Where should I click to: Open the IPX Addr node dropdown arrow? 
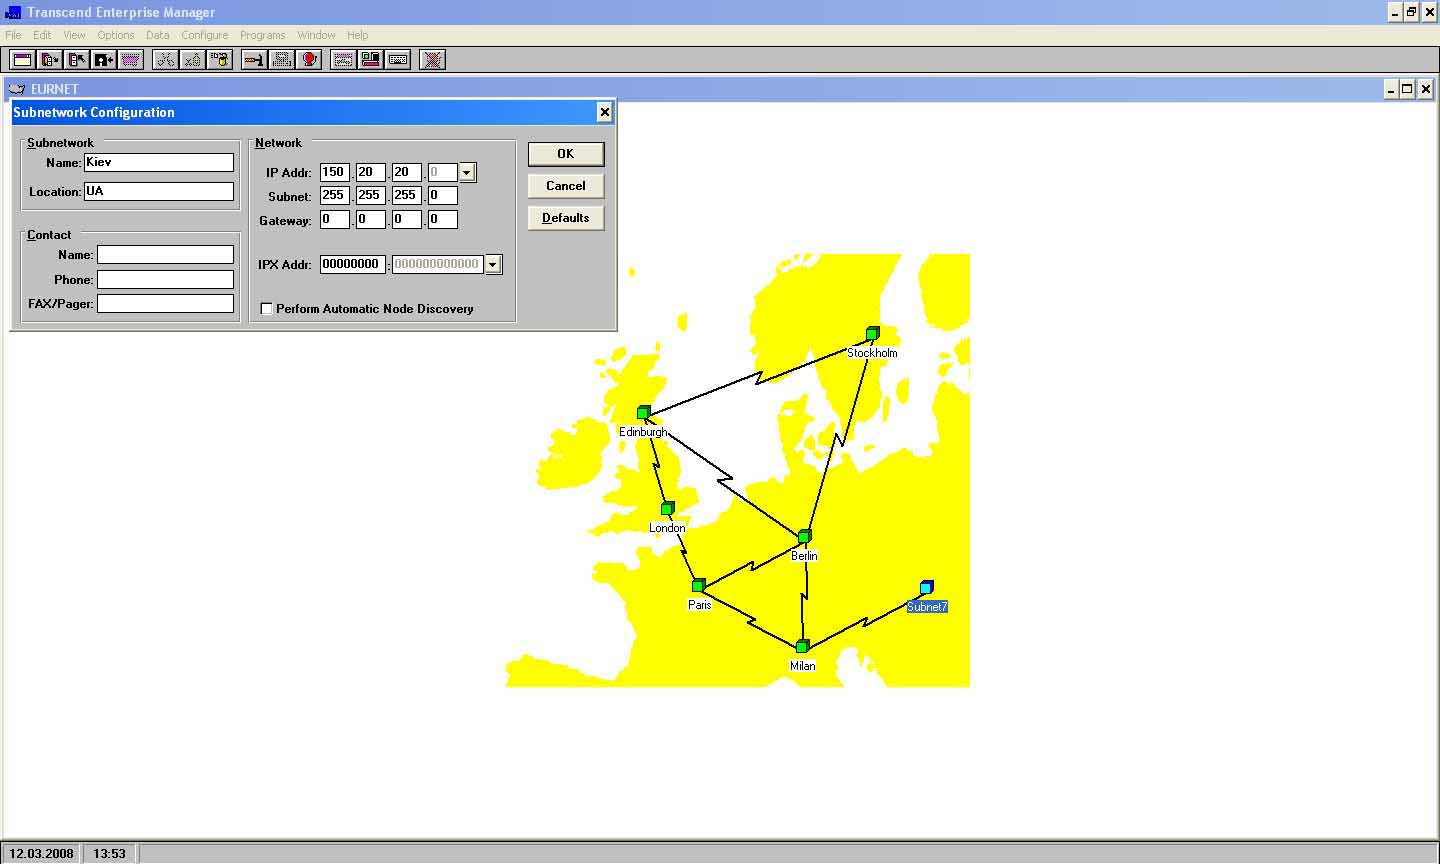point(493,265)
